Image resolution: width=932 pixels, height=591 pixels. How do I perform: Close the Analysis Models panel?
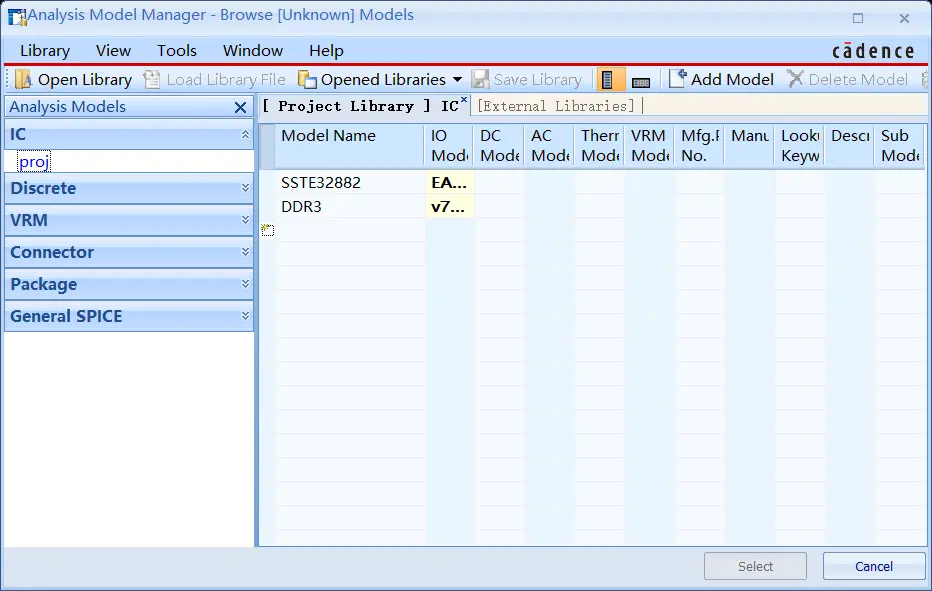click(240, 108)
